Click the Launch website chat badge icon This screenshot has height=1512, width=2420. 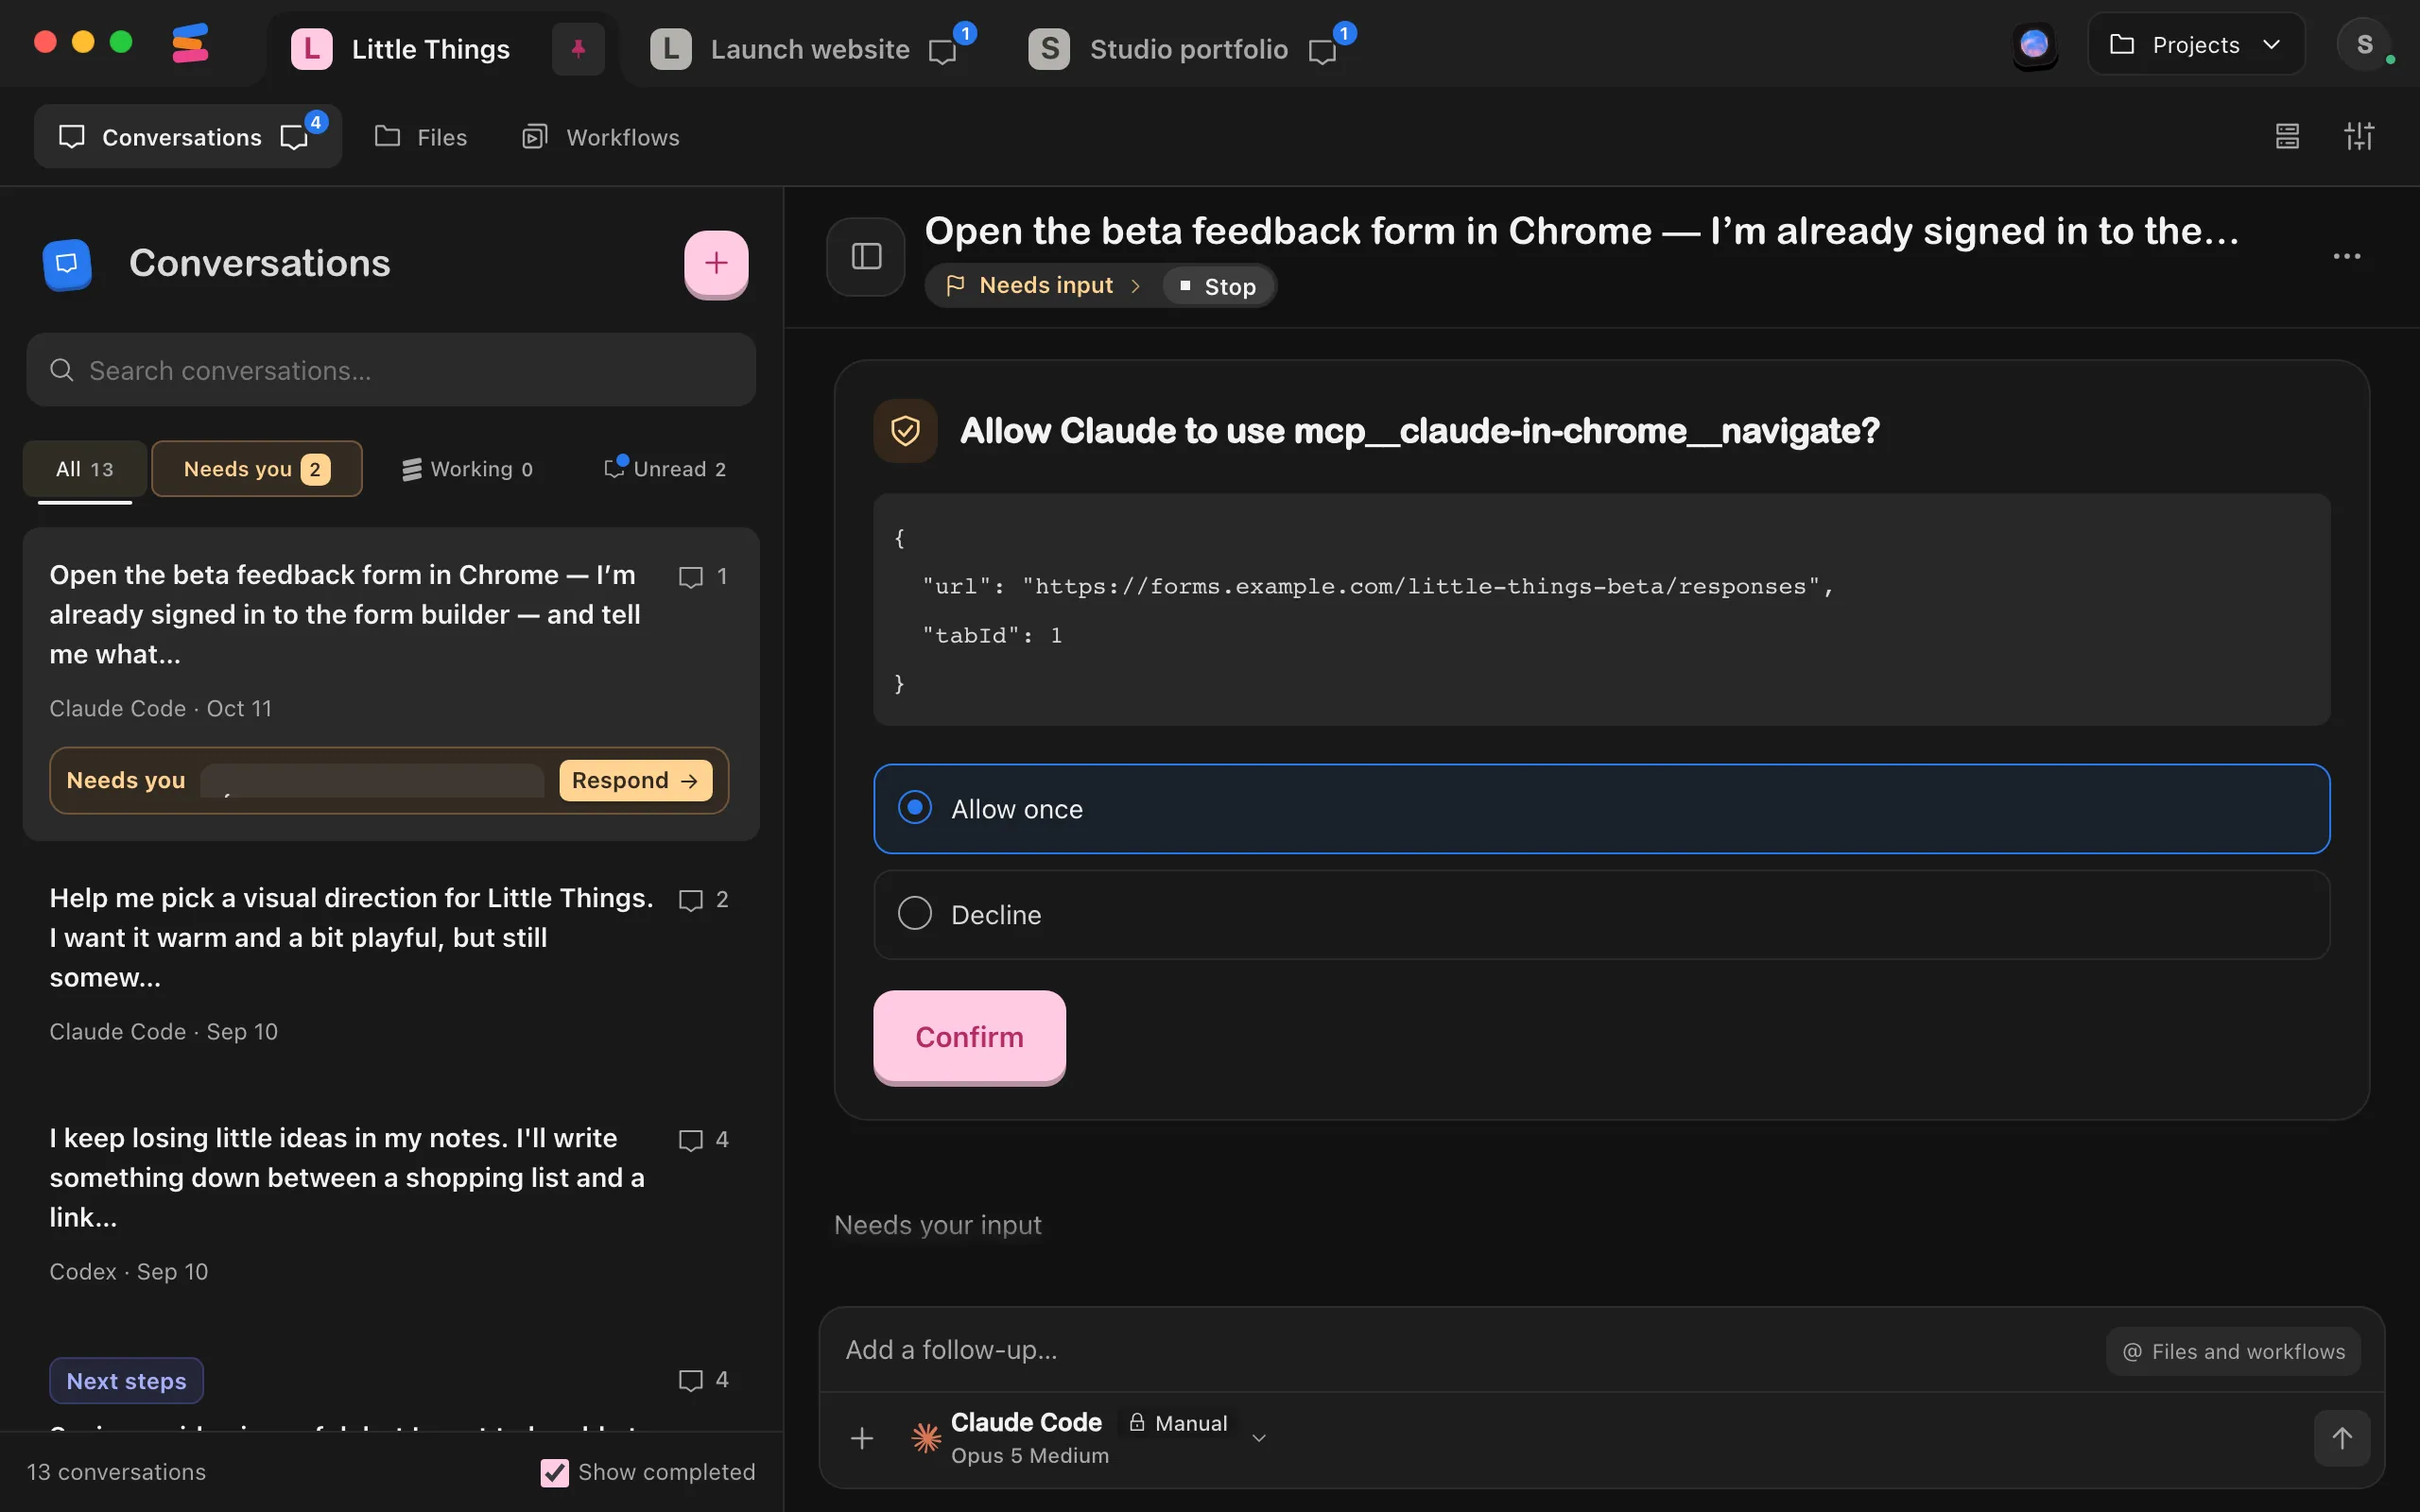coord(942,51)
